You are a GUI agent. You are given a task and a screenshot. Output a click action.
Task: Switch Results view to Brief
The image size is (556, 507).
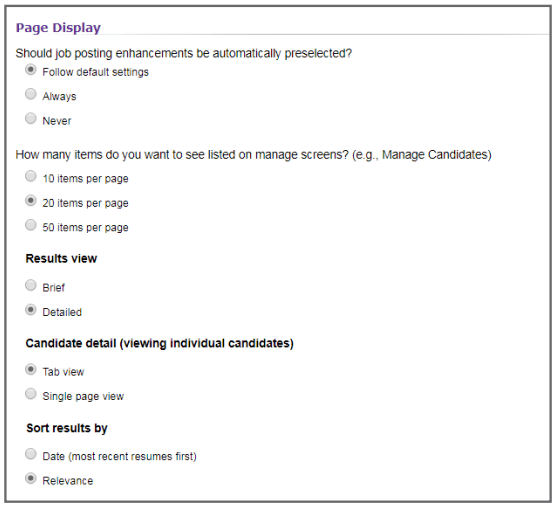31,285
